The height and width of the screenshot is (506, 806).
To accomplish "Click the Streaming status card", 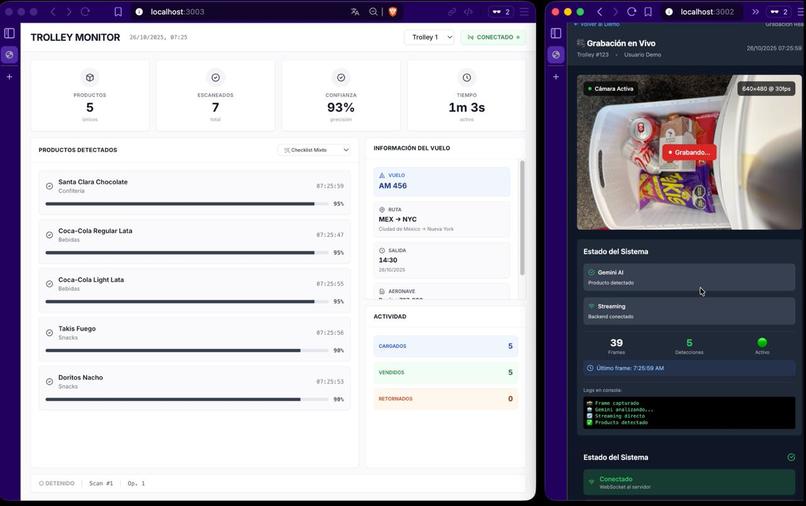I will pyautogui.click(x=689, y=311).
